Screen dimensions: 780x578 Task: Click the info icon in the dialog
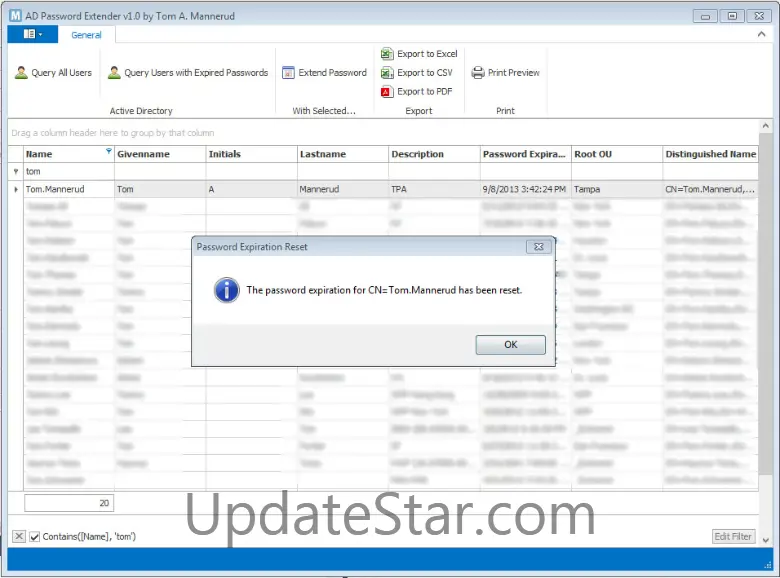[226, 290]
